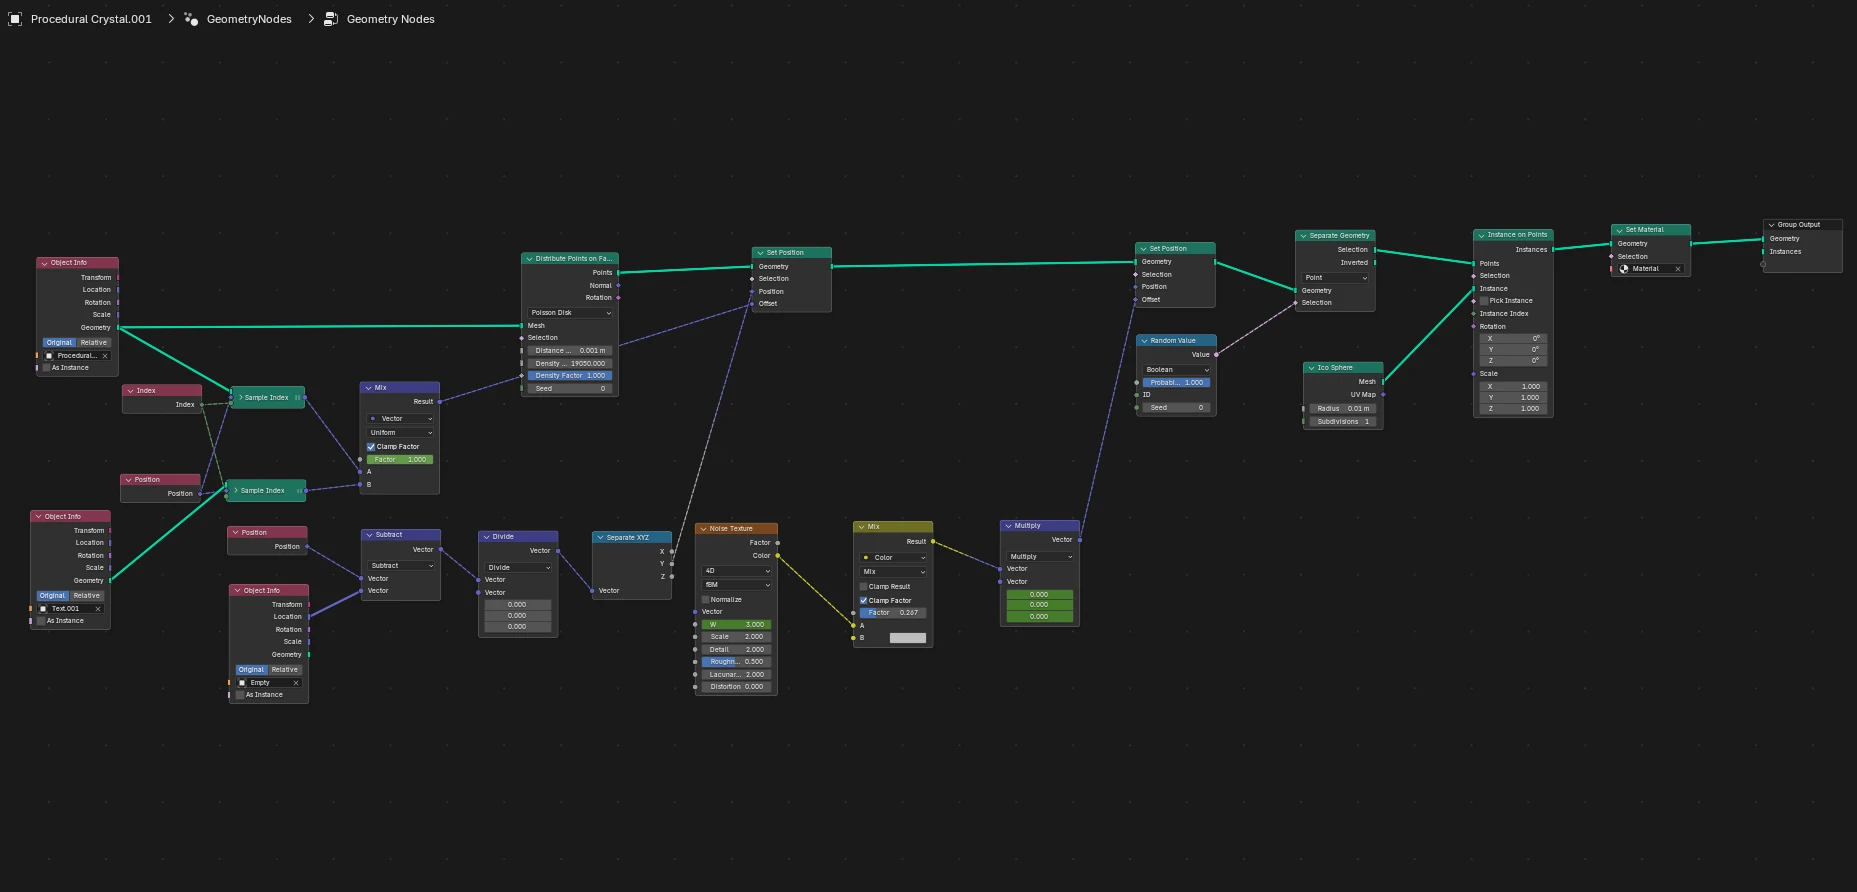Click the object icon in the Empty field
This screenshot has height=892, width=1857.
pyautogui.click(x=242, y=683)
